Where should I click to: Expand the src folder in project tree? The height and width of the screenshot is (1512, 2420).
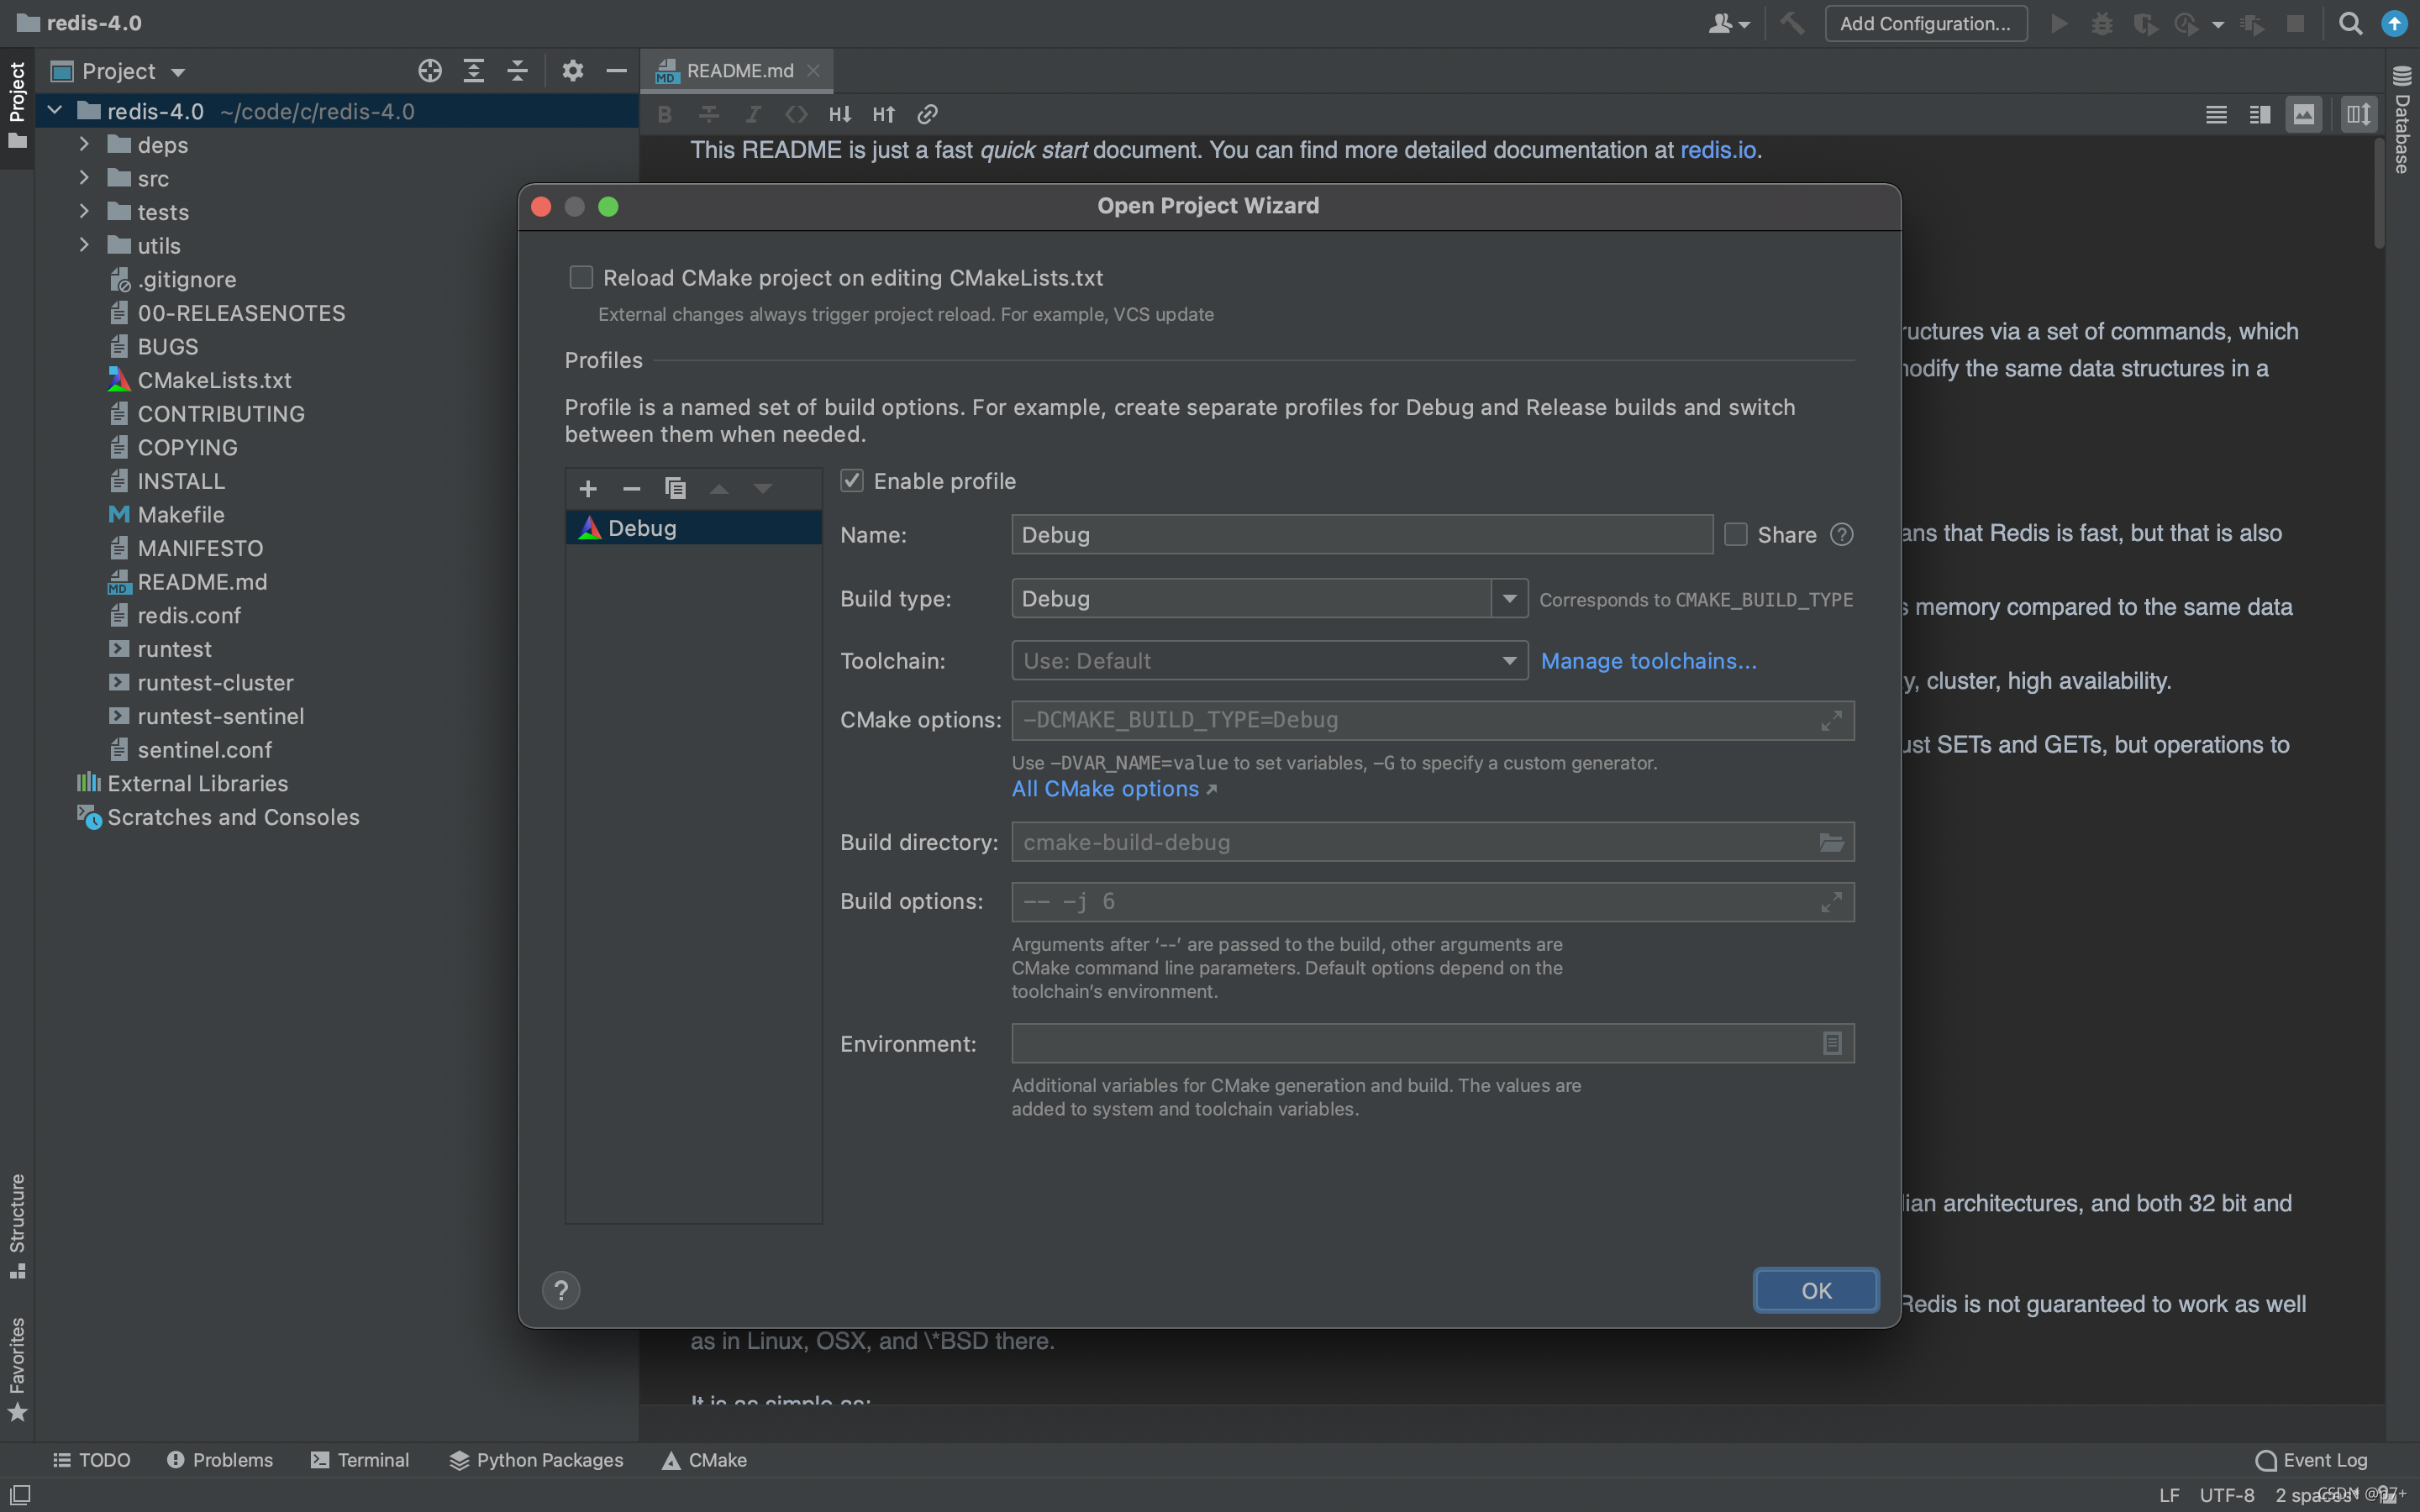(85, 178)
